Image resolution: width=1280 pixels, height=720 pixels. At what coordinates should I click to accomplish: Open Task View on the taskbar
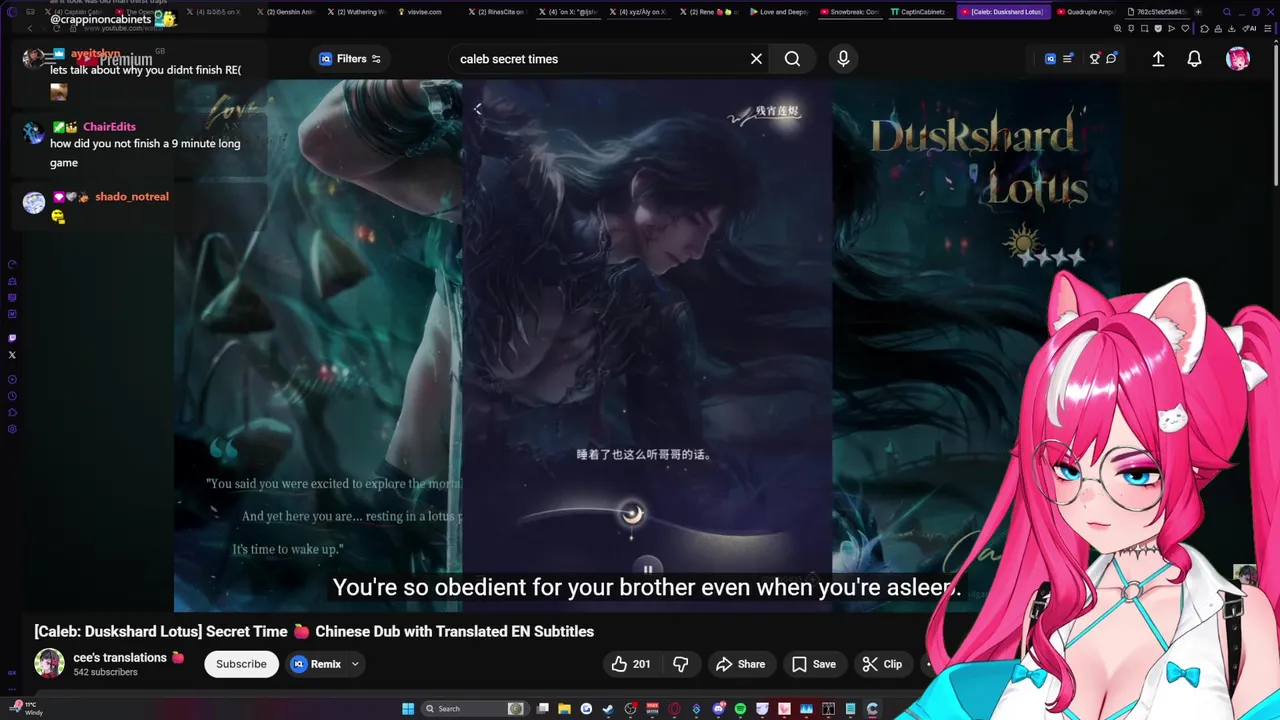tap(542, 709)
